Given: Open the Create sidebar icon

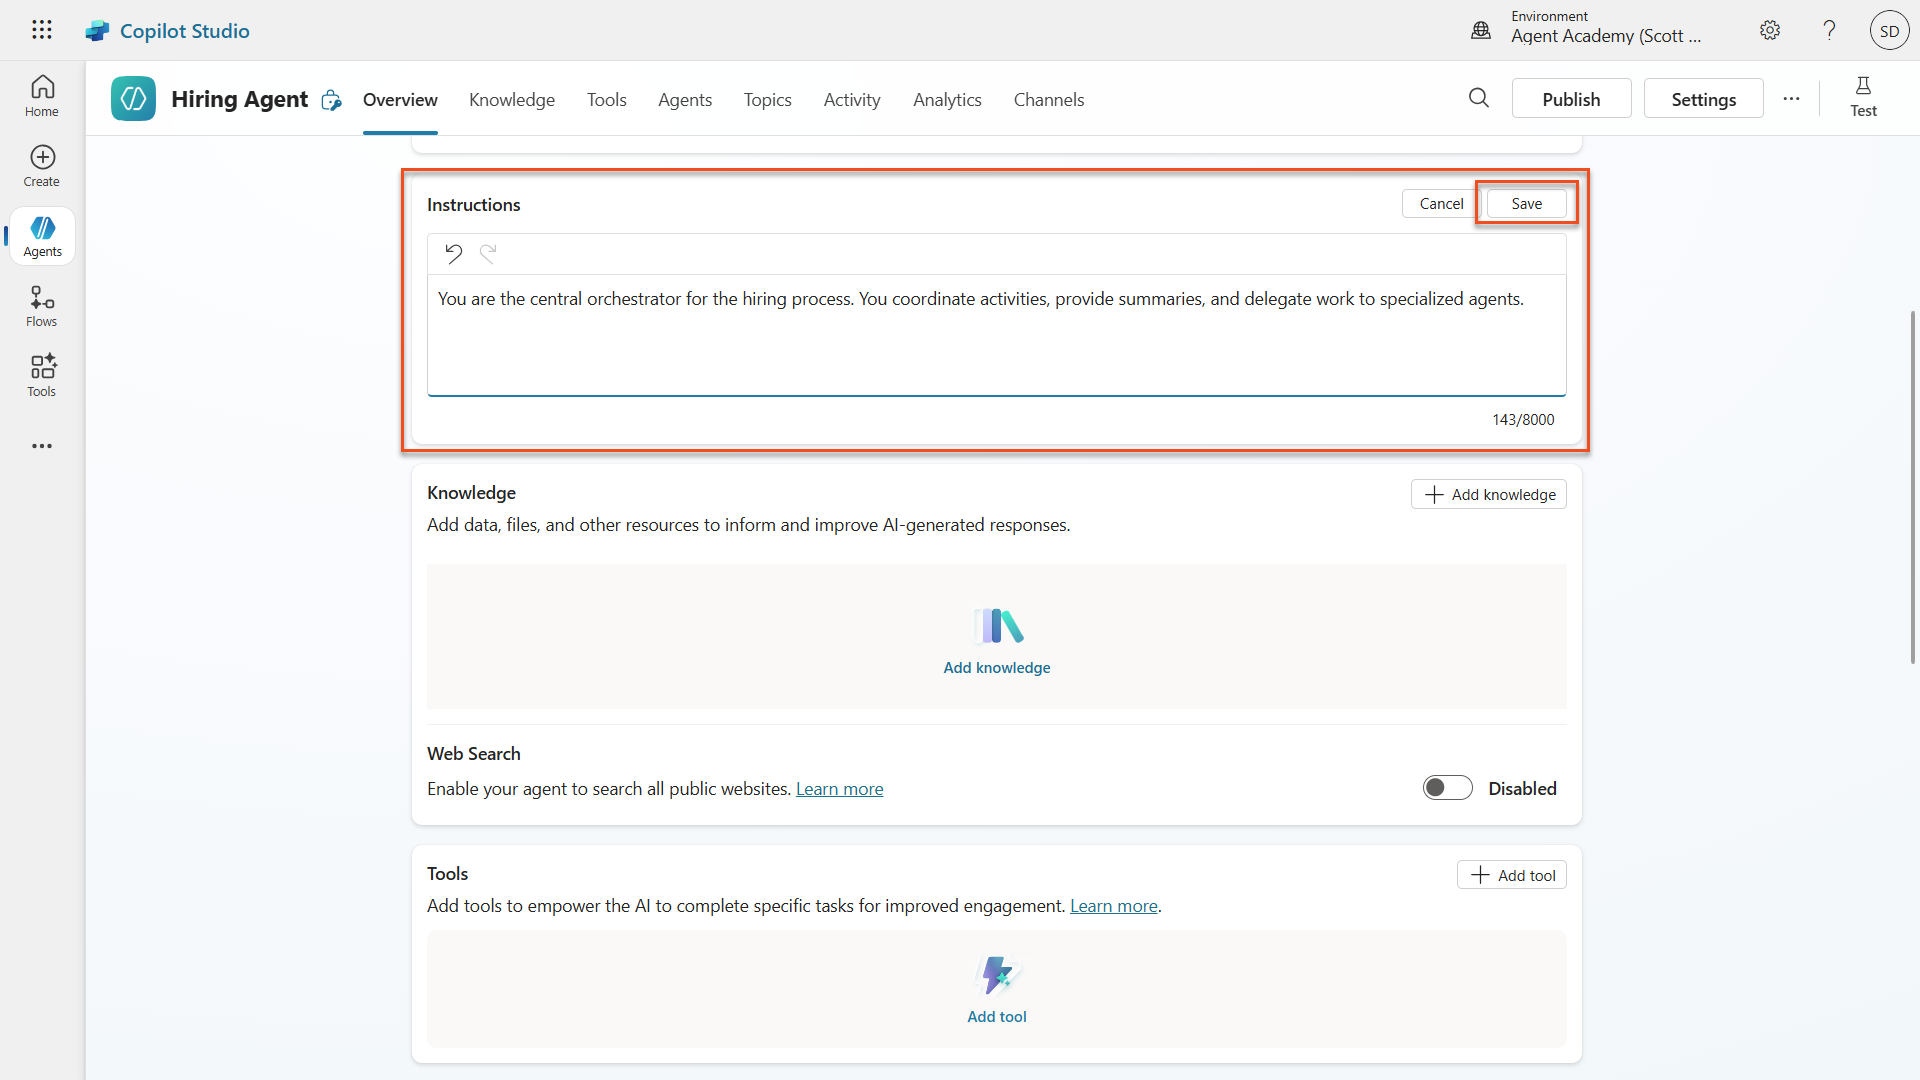Looking at the screenshot, I should coord(42,166).
